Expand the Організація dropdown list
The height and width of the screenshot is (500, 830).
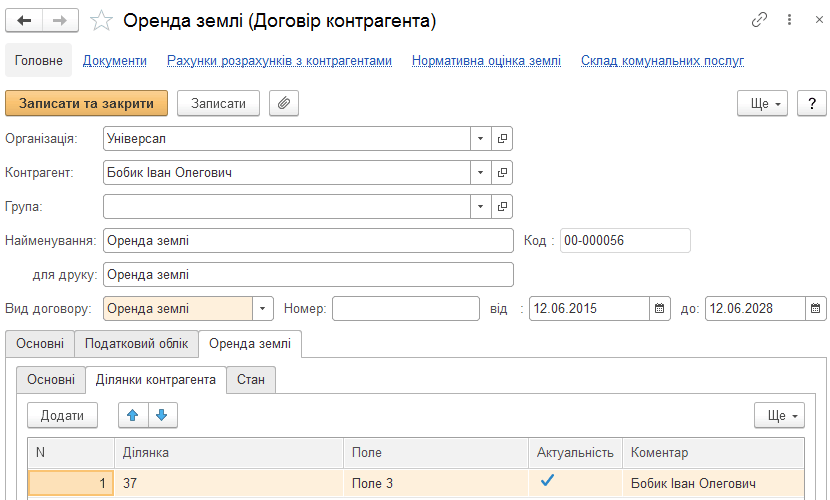(x=481, y=139)
